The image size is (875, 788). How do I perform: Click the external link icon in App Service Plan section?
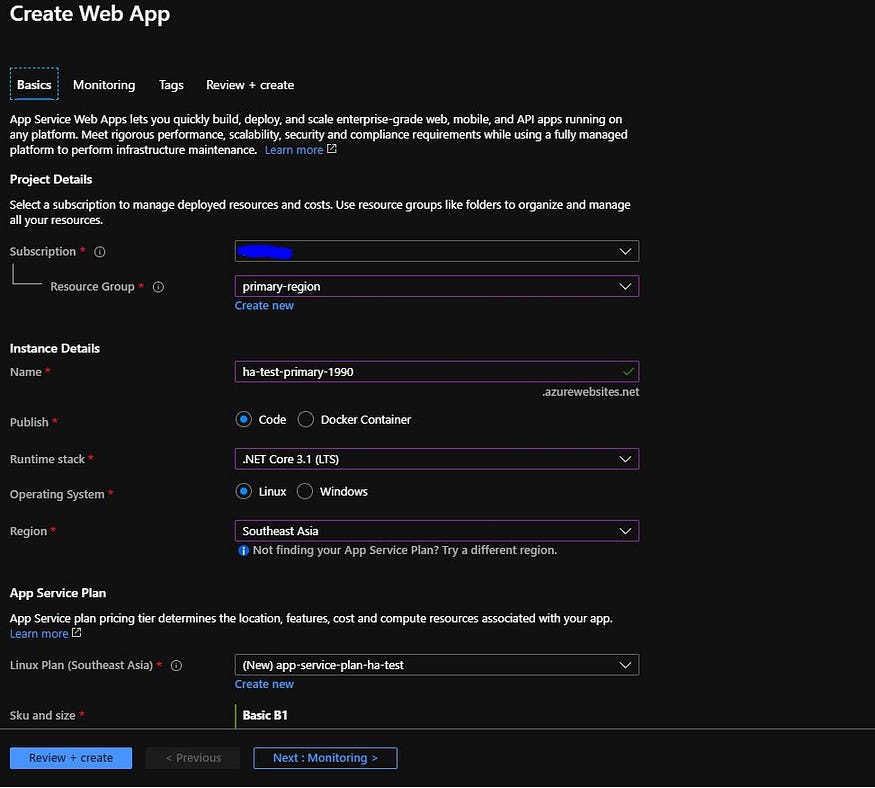(76, 633)
